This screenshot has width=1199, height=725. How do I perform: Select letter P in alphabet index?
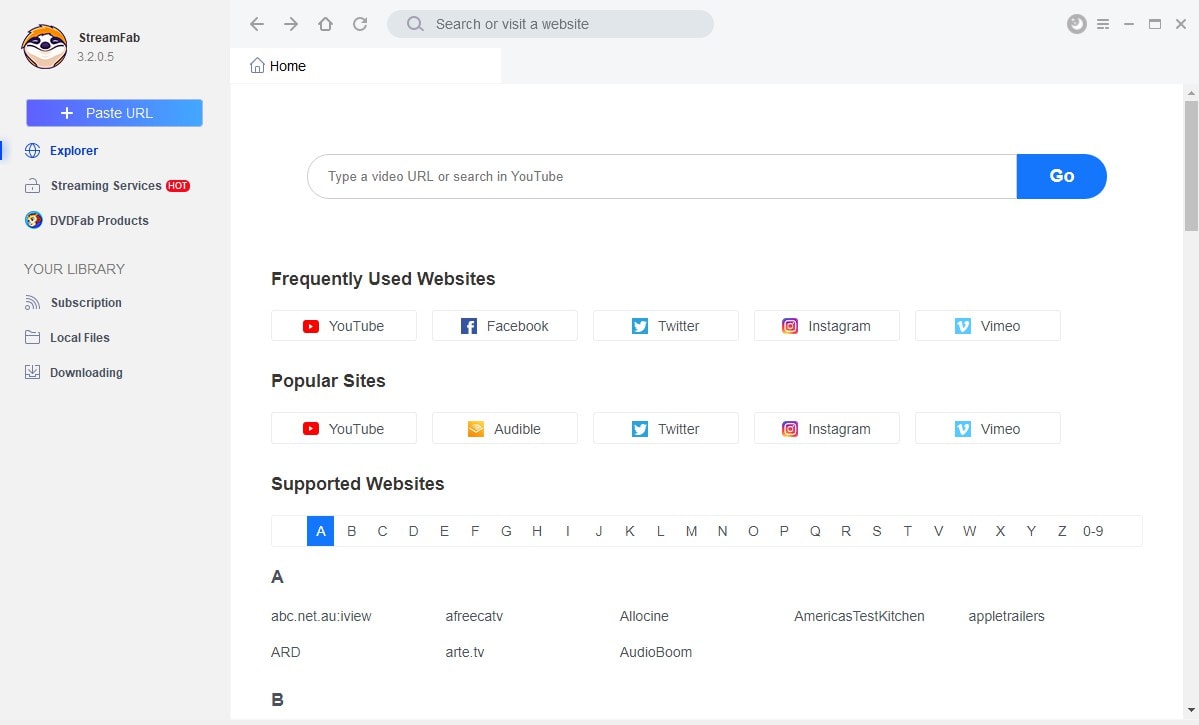[x=784, y=531]
